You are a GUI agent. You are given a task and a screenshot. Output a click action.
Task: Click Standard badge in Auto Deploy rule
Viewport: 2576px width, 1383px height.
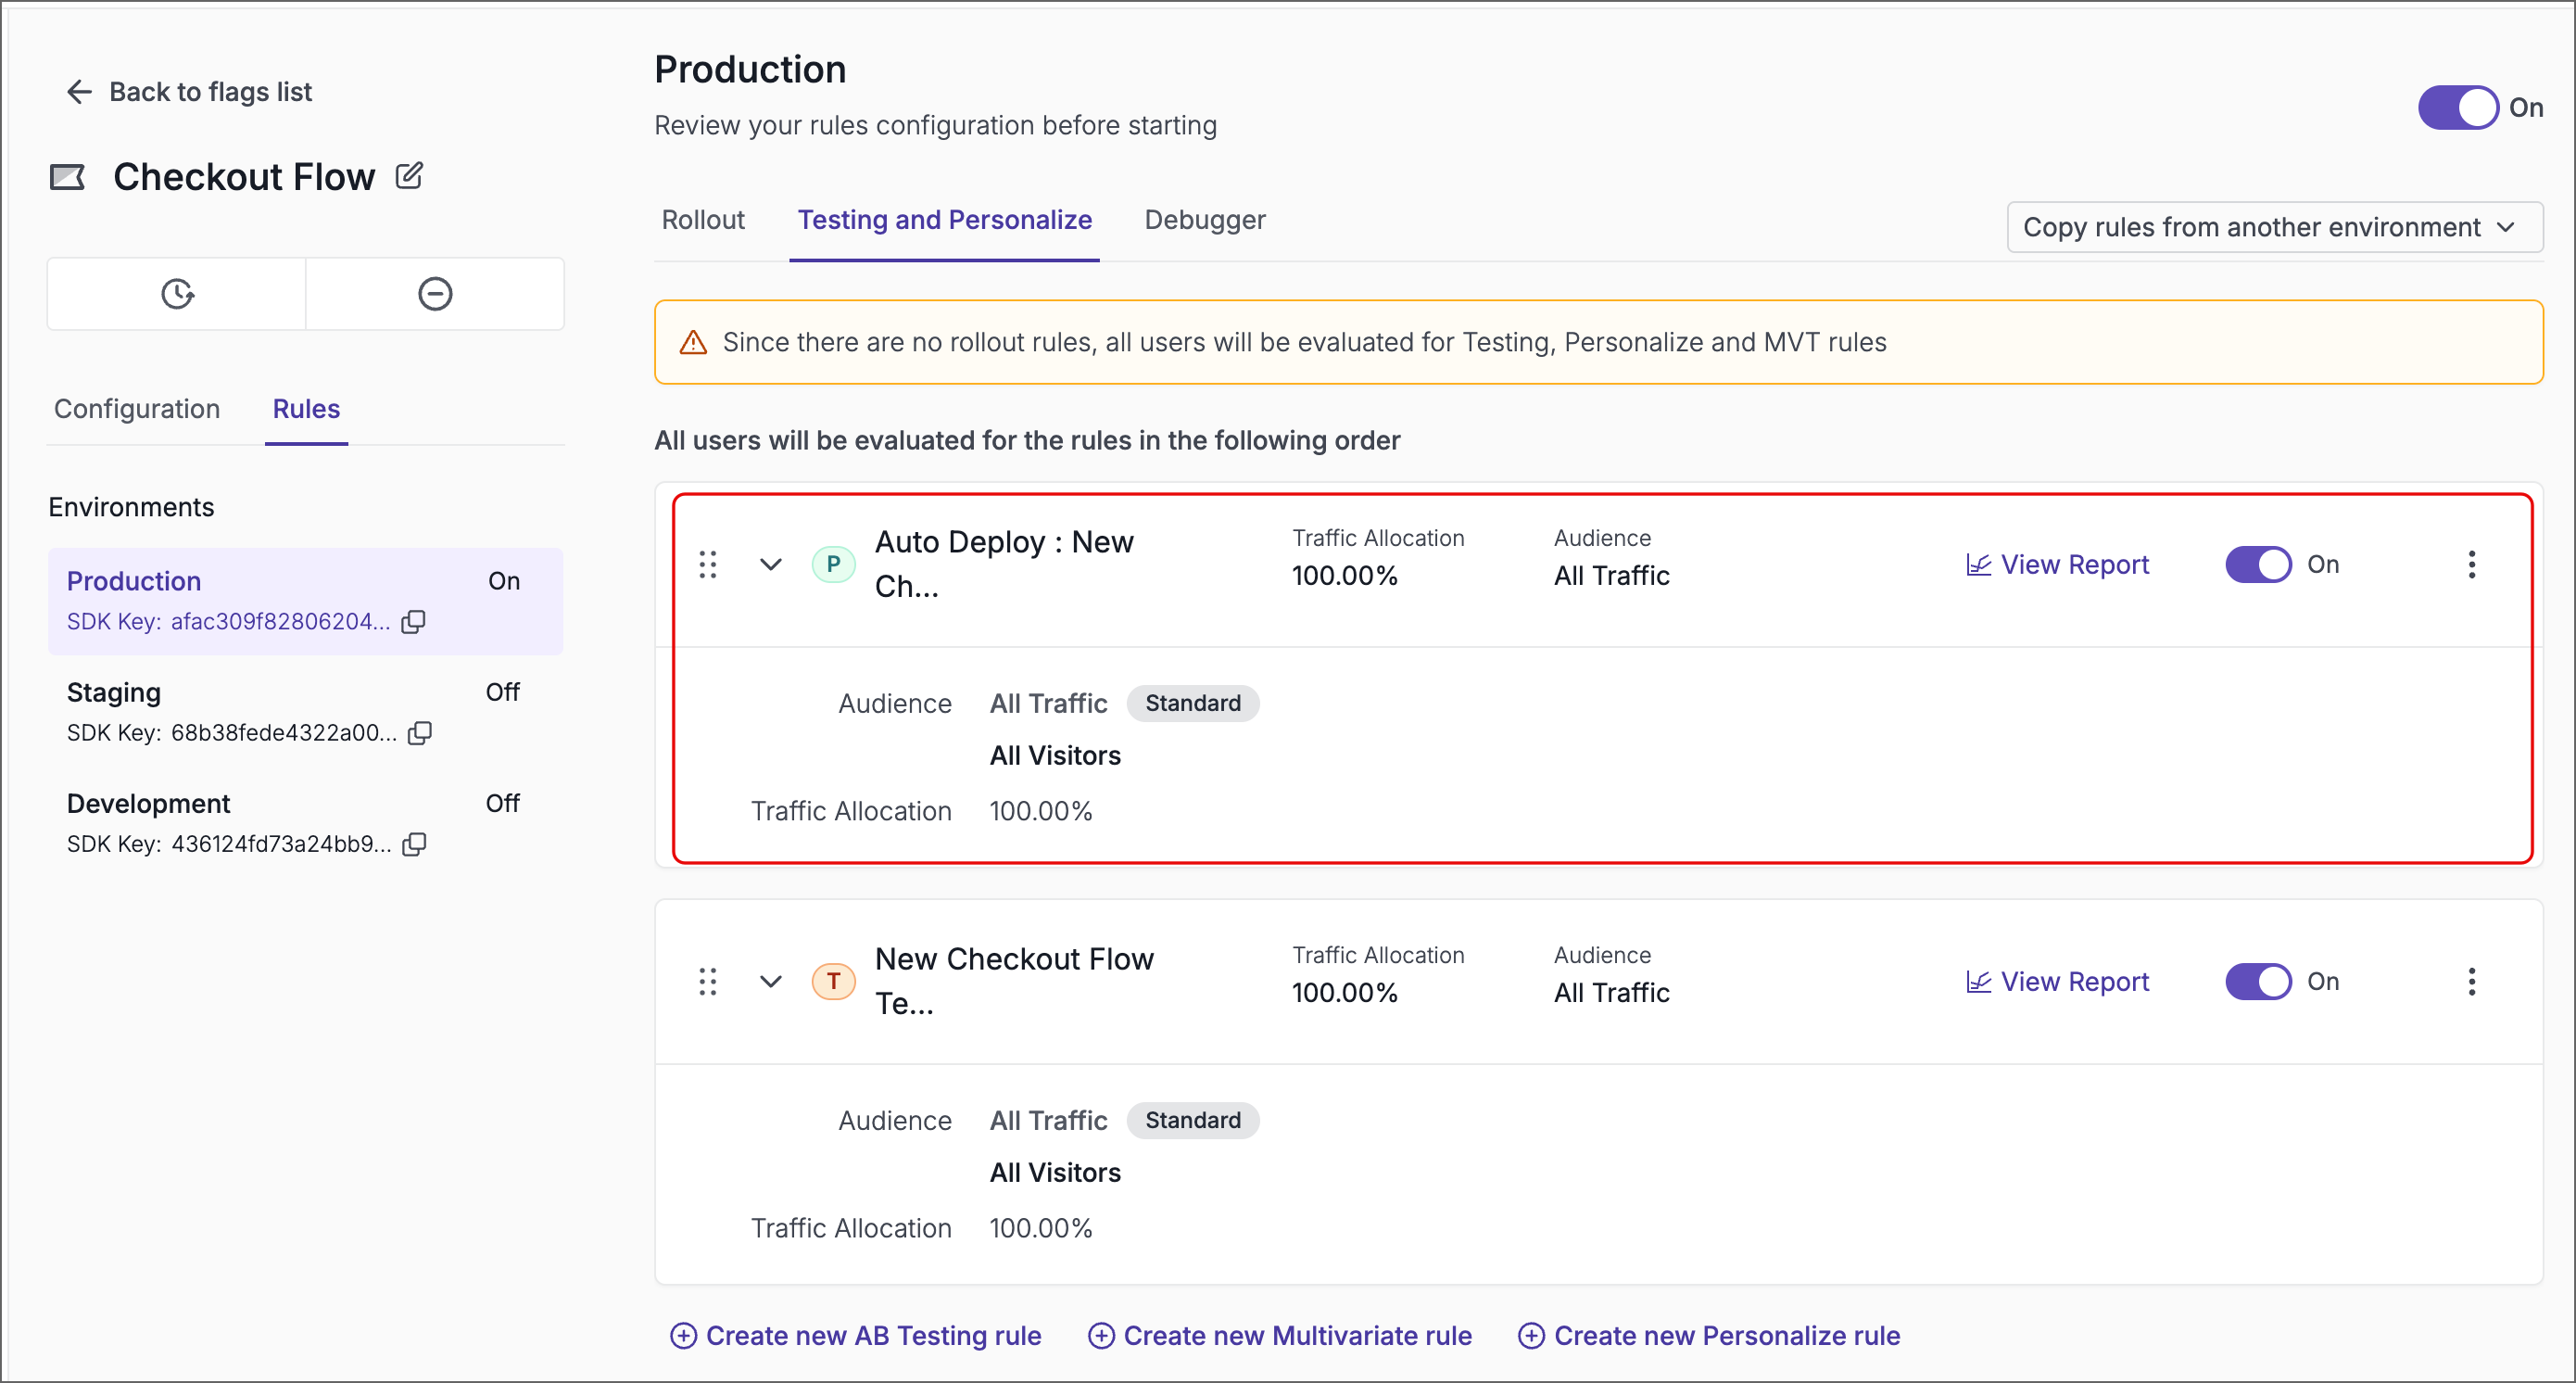(1192, 703)
